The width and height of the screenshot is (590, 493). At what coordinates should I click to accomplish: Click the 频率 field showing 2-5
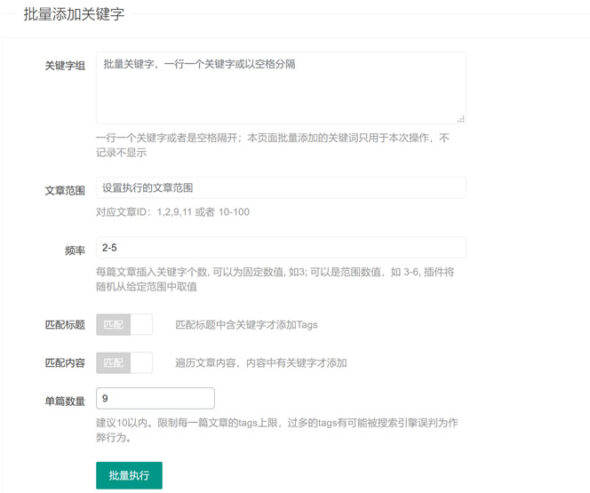tap(281, 248)
